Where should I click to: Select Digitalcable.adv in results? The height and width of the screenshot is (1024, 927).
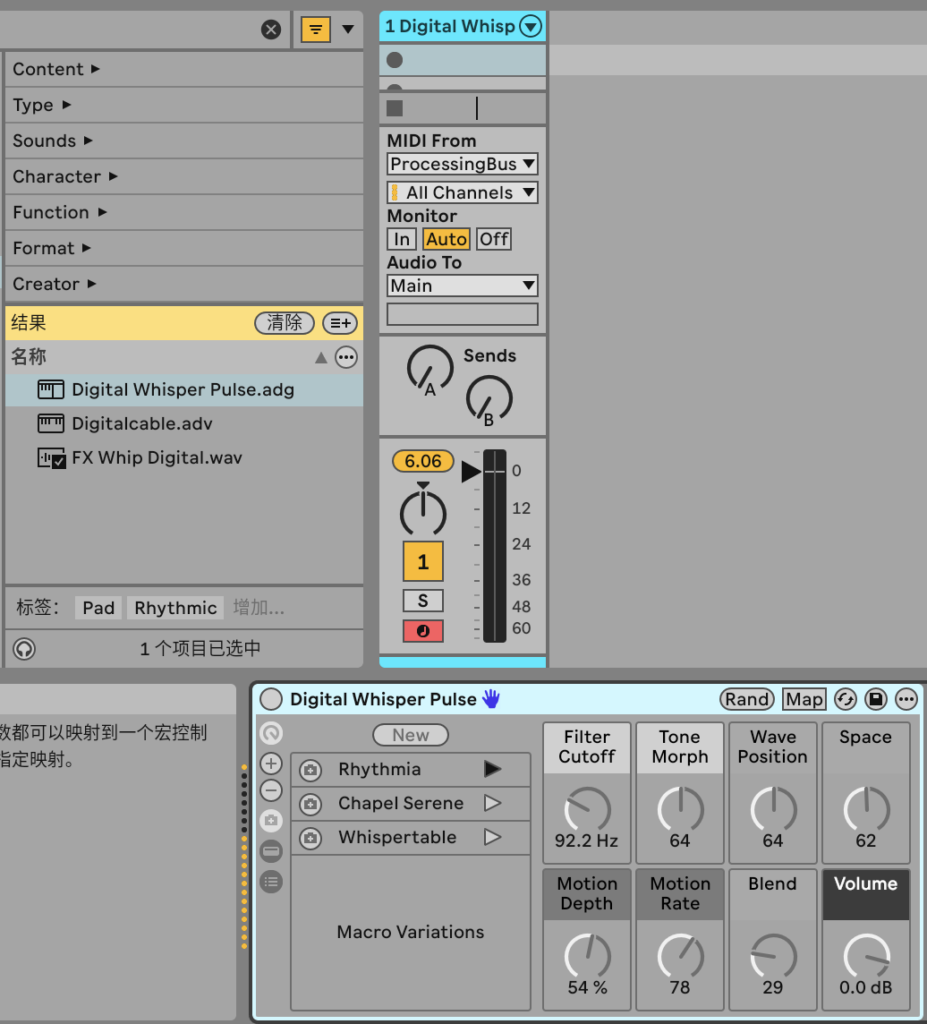(141, 424)
